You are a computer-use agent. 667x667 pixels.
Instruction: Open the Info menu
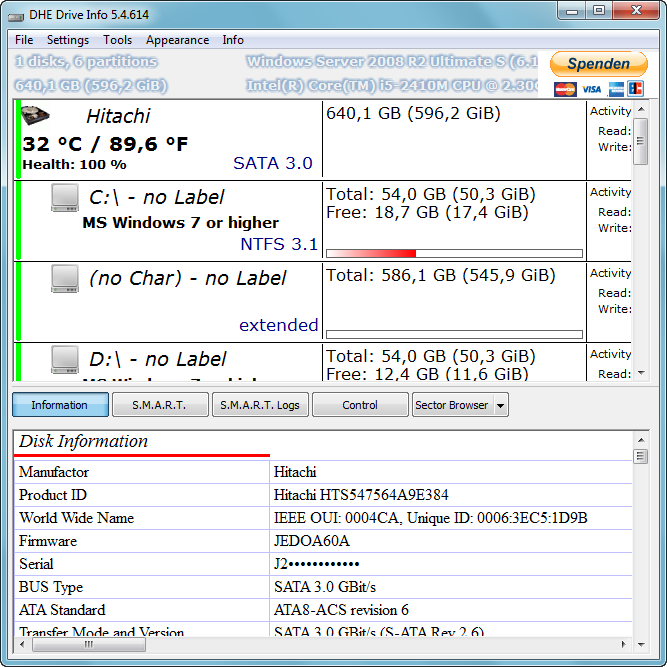233,40
